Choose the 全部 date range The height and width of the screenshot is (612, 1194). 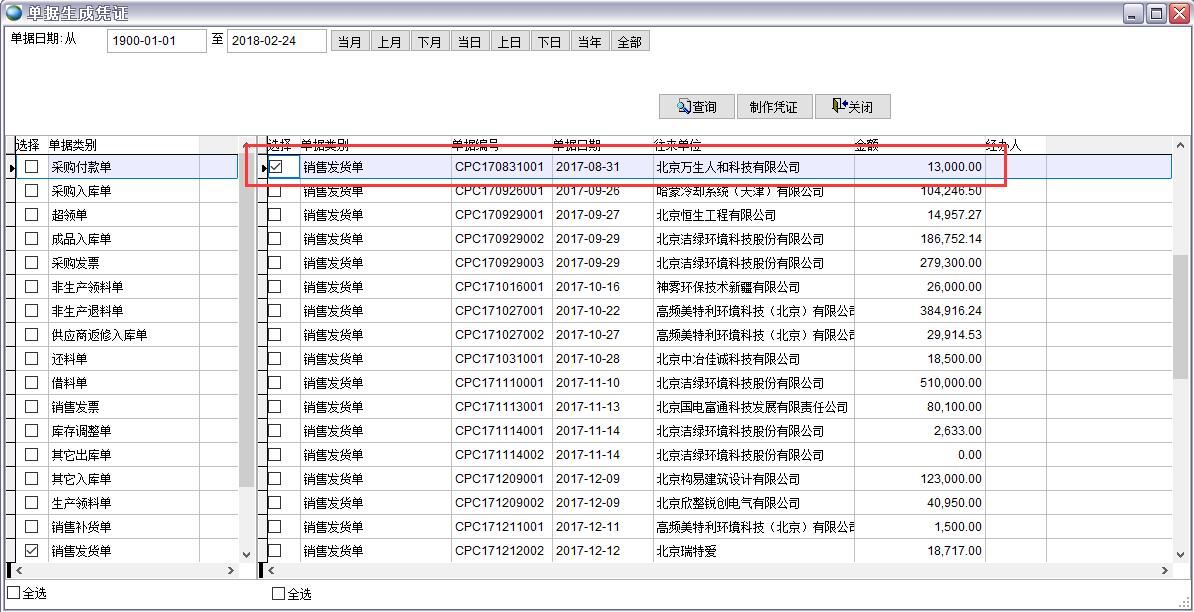(630, 42)
